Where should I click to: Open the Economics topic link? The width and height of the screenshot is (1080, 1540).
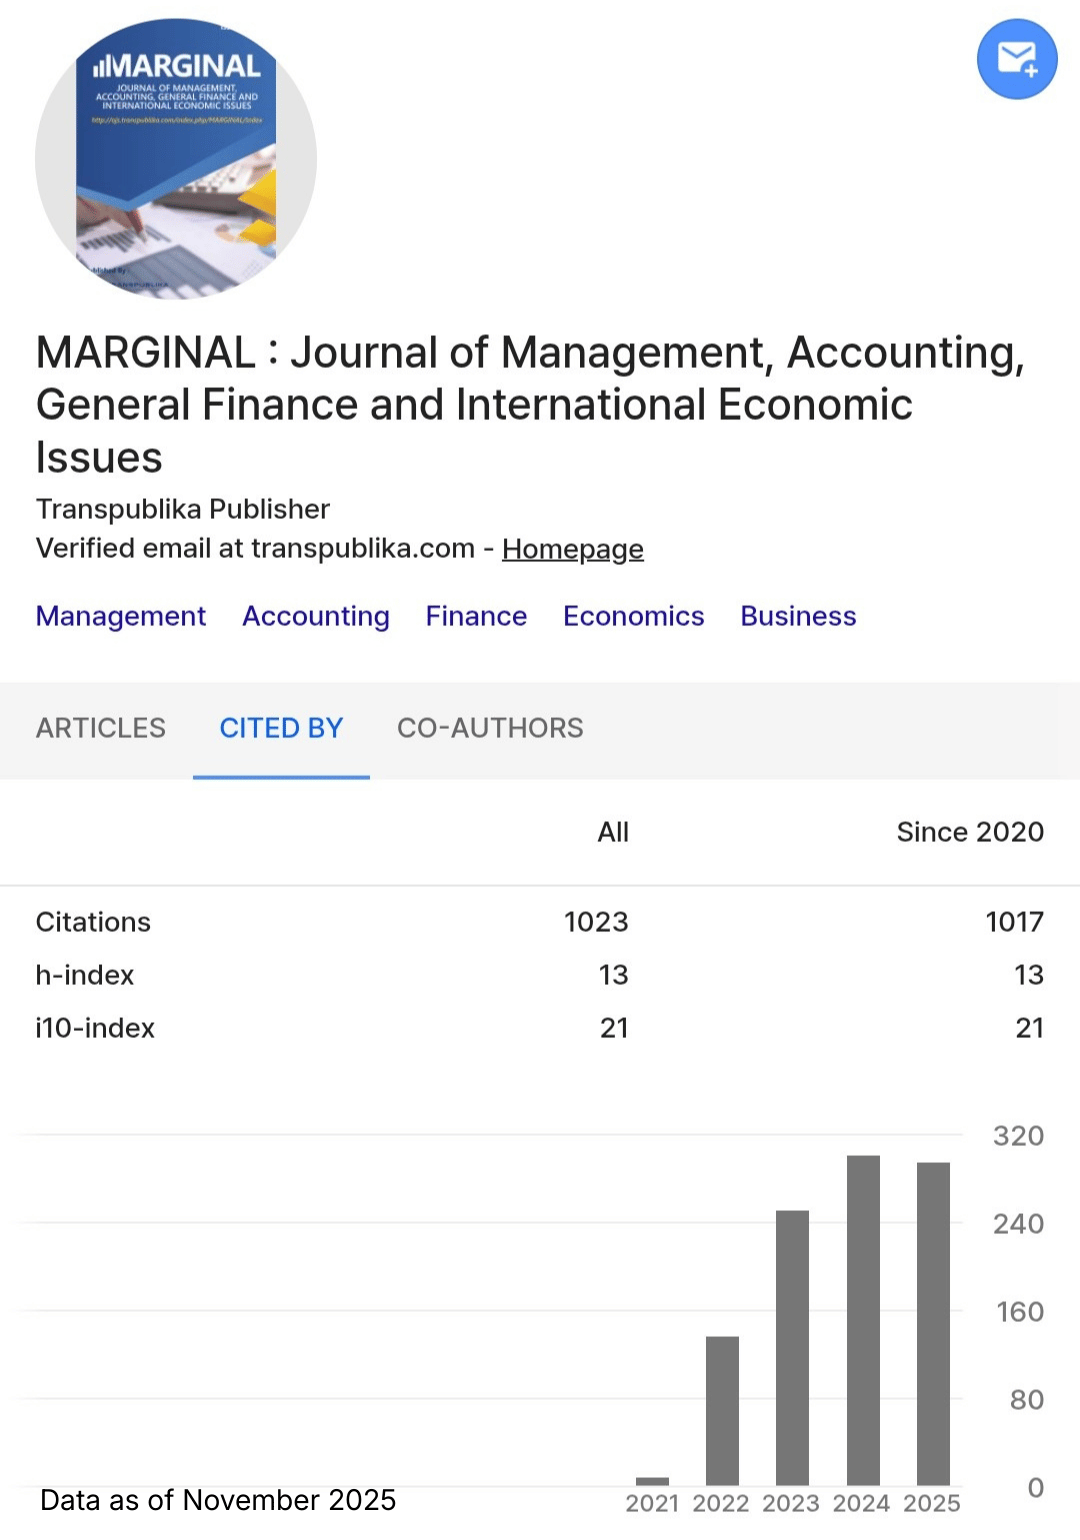click(633, 616)
